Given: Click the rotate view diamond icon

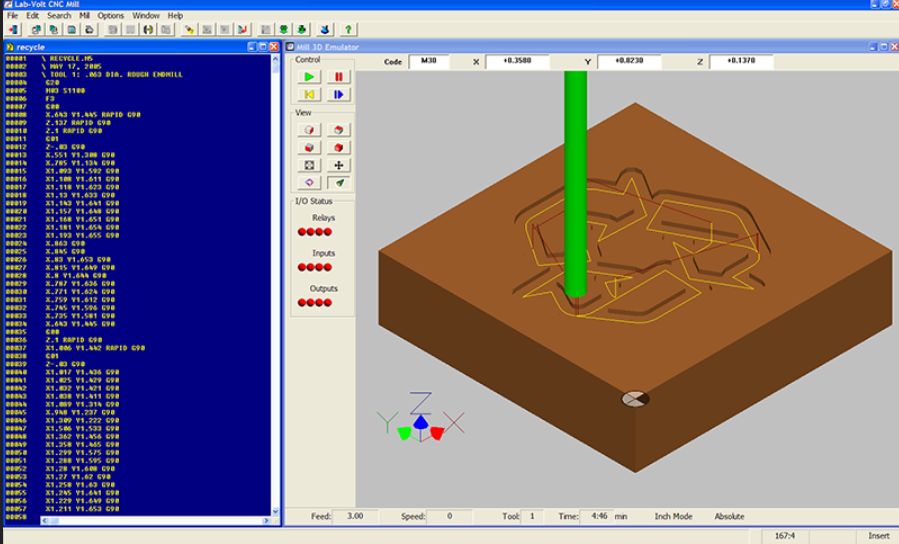Looking at the screenshot, I should [x=309, y=183].
